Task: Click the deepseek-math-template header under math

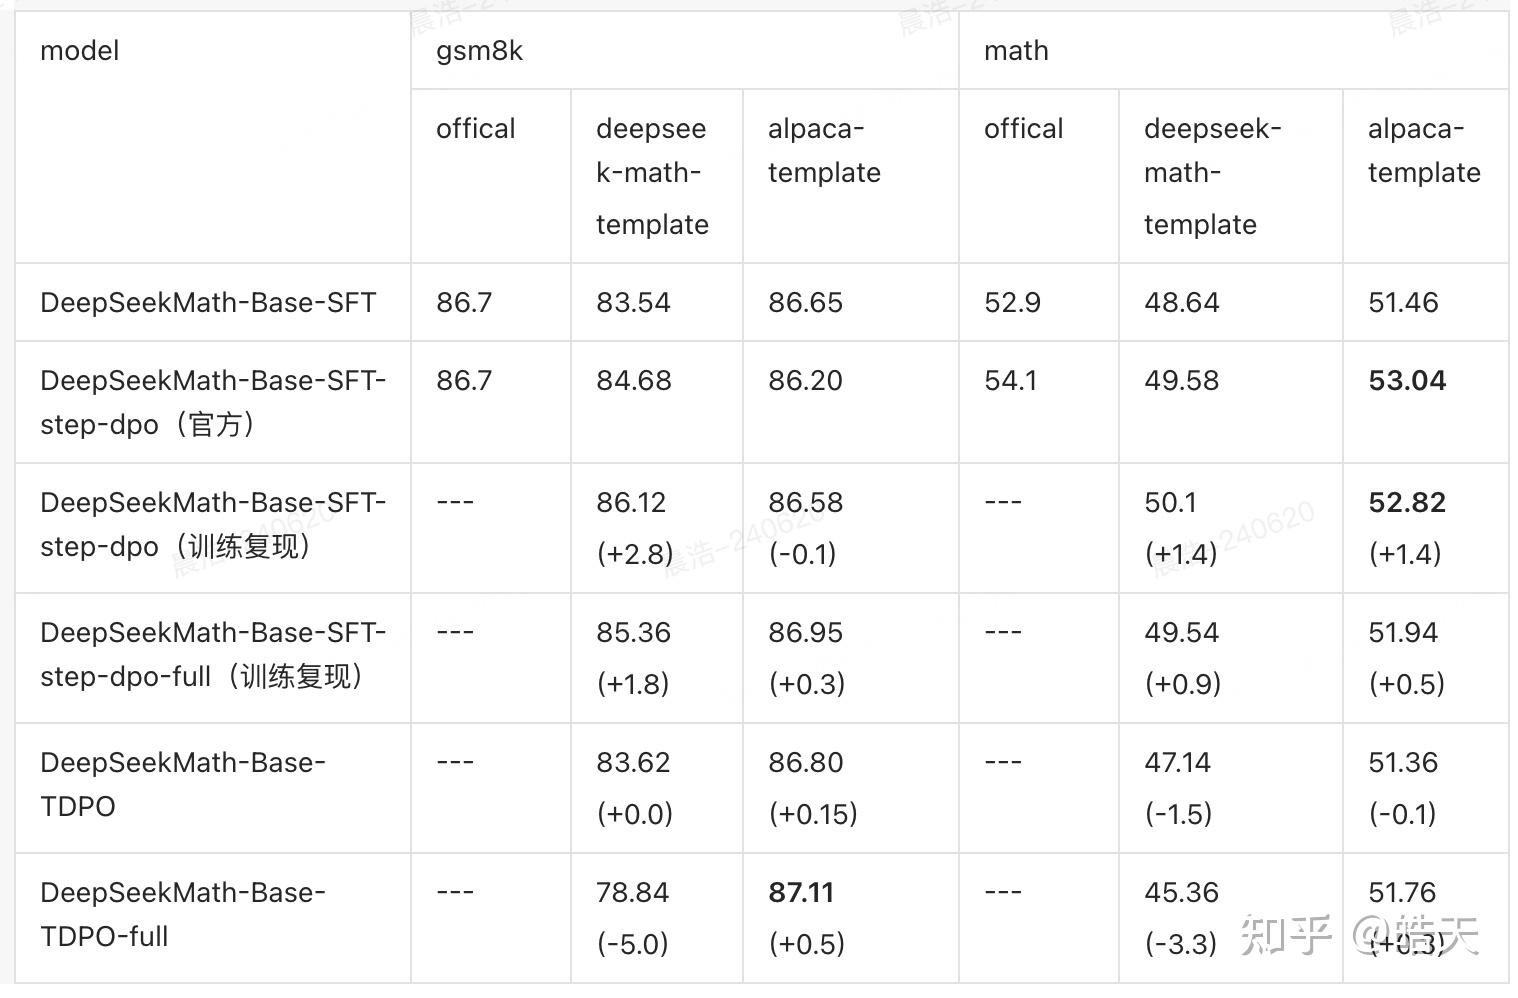Action: click(x=1212, y=176)
